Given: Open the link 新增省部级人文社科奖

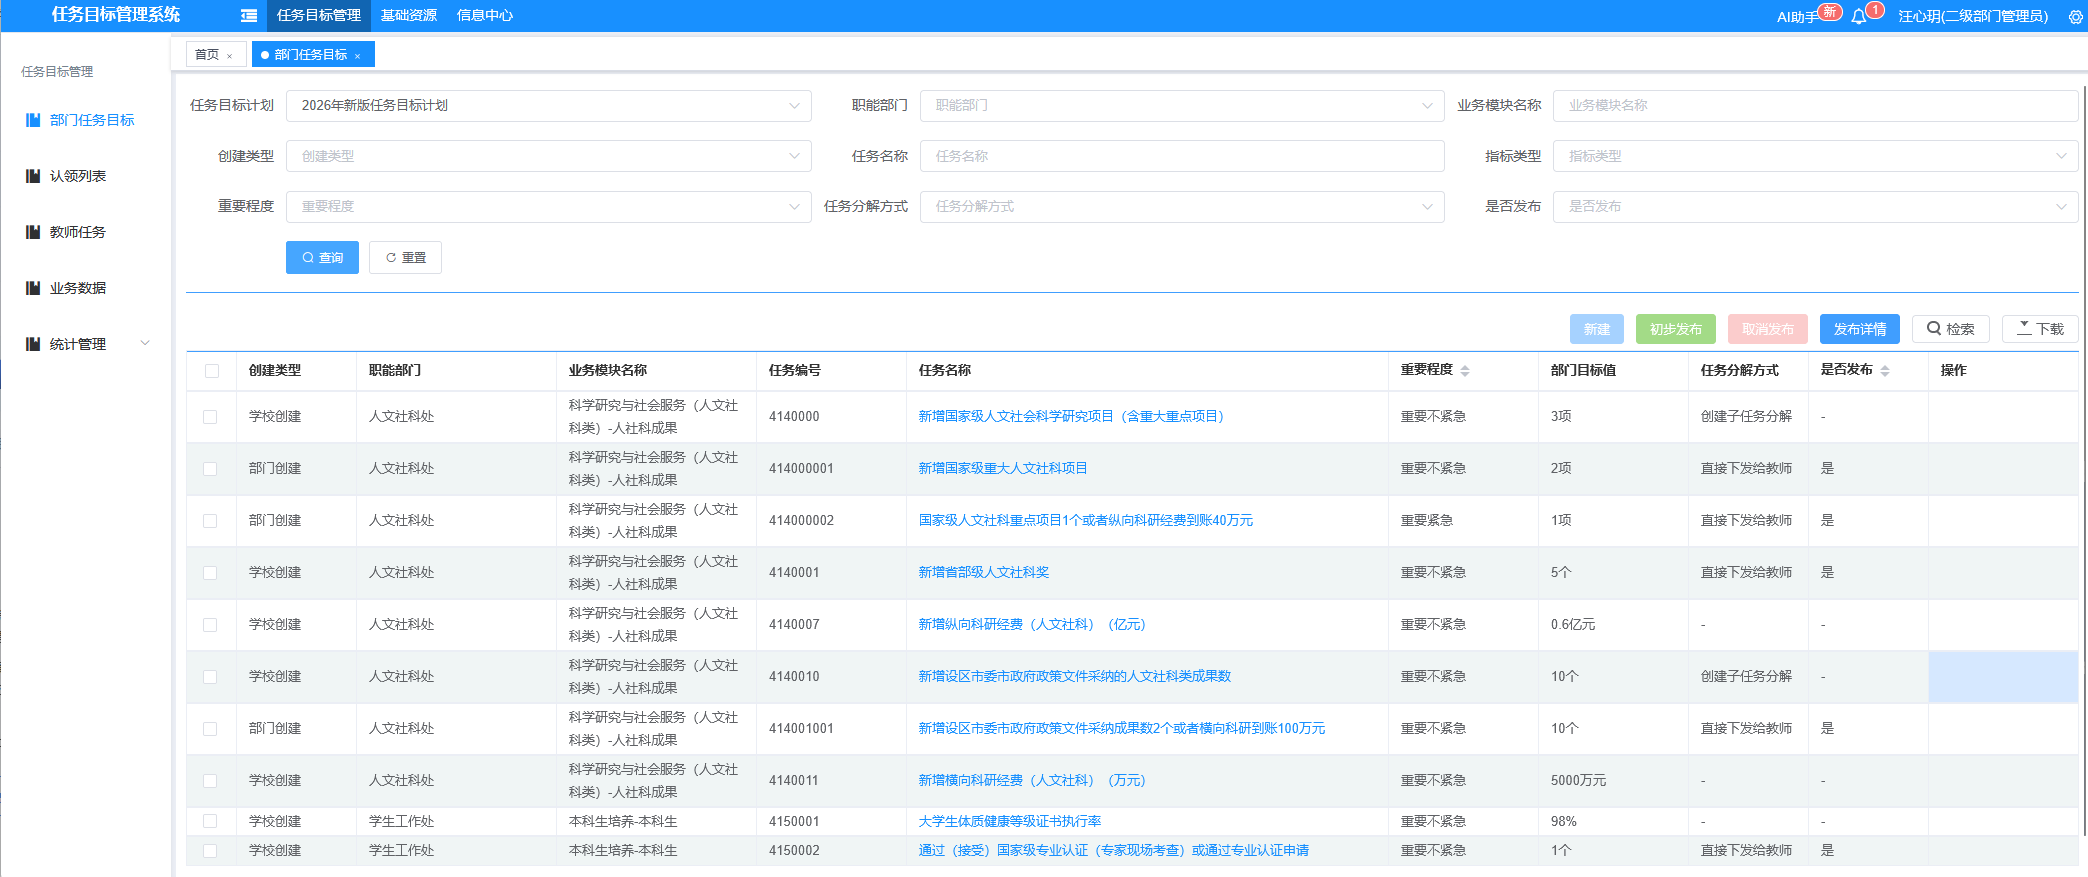Looking at the screenshot, I should click(x=984, y=573).
